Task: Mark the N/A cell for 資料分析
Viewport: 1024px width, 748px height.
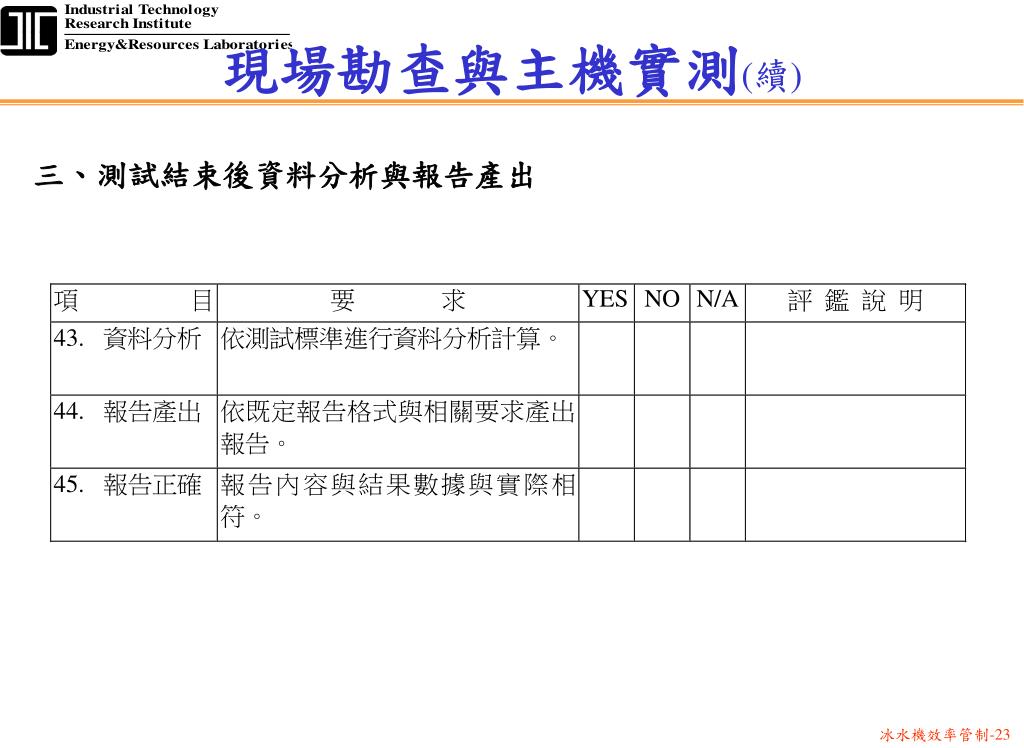Action: click(x=717, y=358)
